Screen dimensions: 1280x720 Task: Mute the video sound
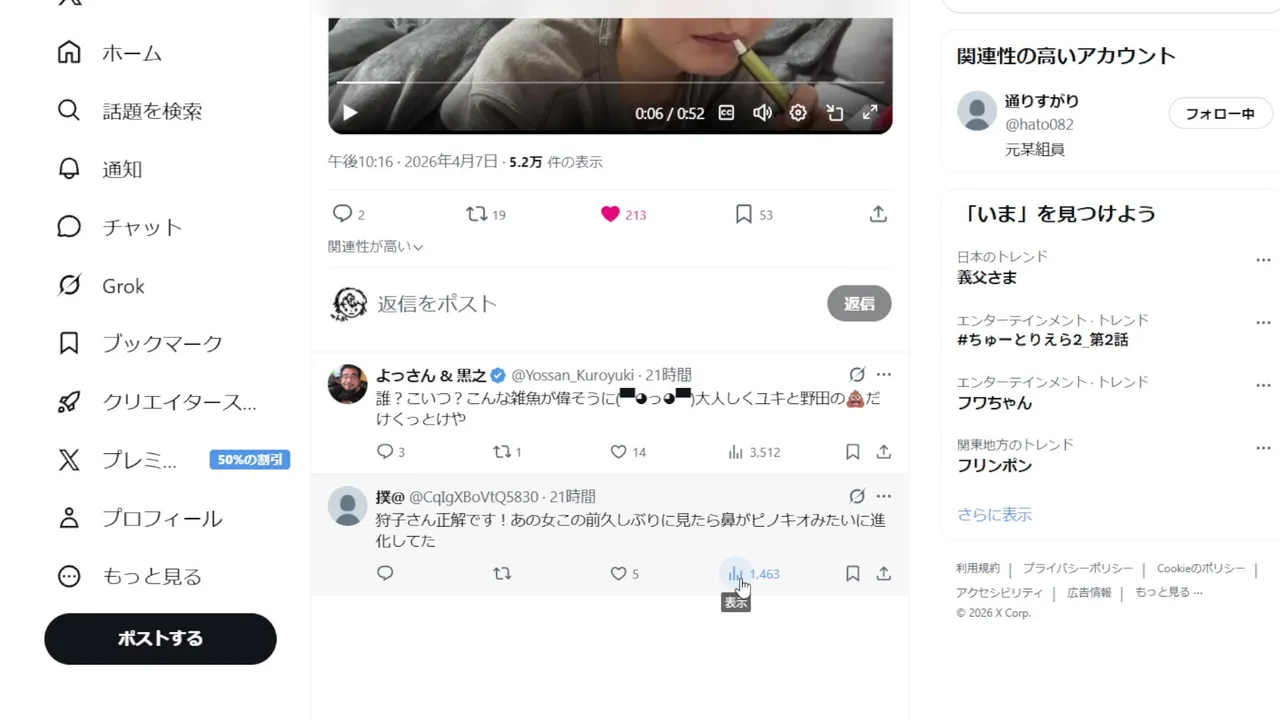pos(762,113)
